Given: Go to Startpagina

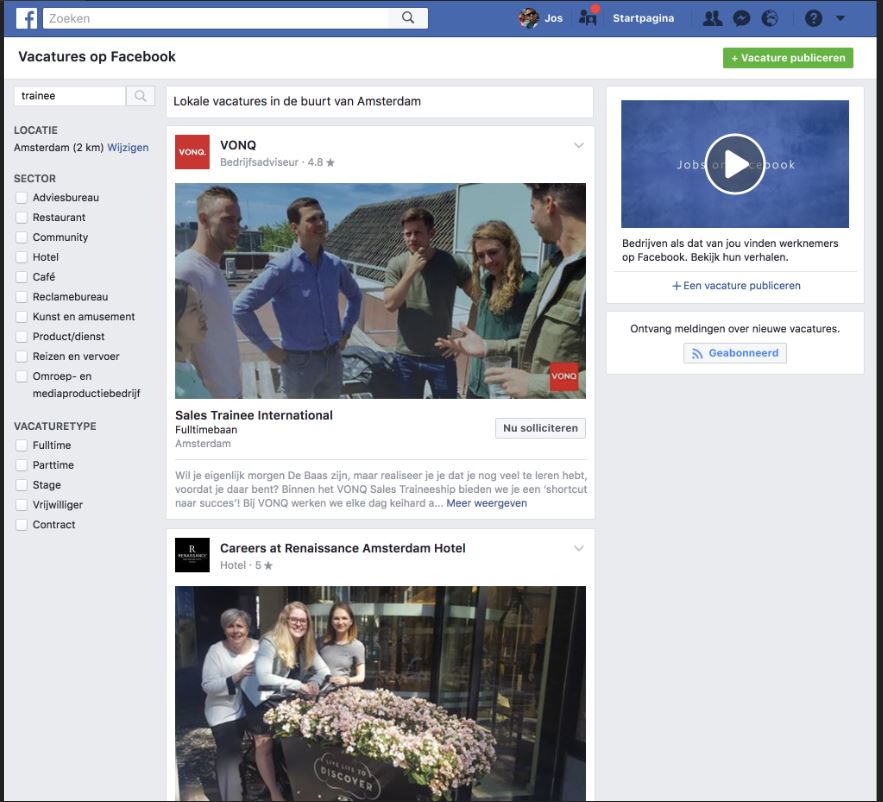Looking at the screenshot, I should [643, 19].
